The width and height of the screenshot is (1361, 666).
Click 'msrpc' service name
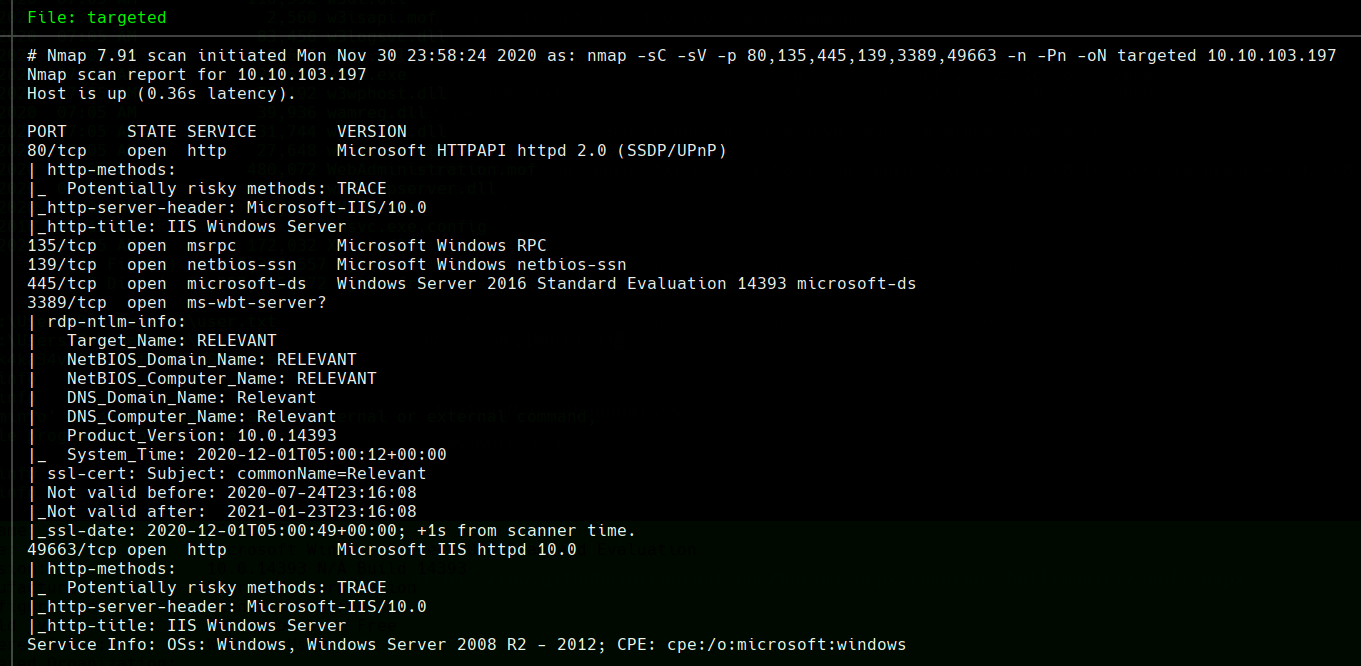tap(212, 246)
